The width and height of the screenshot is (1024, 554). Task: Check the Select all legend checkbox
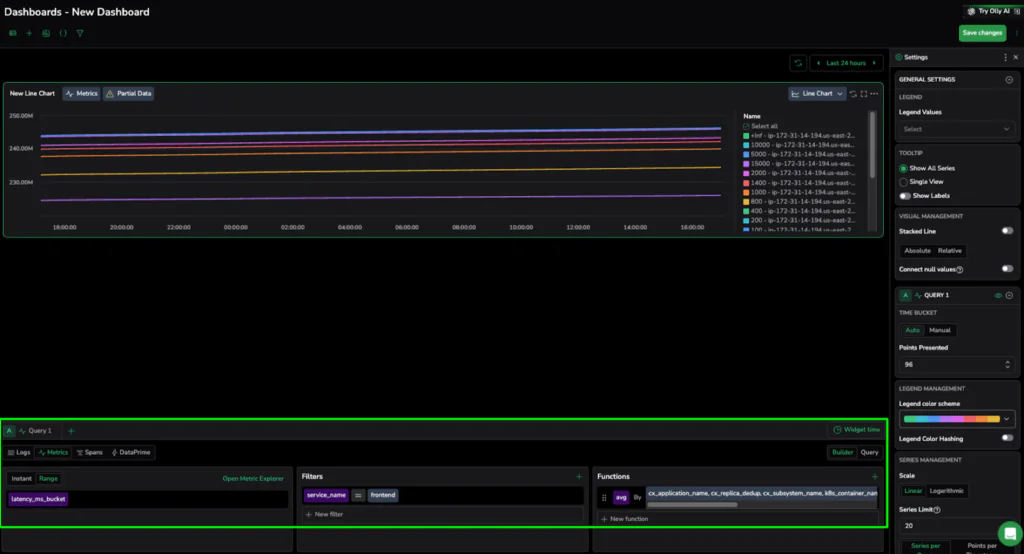click(747, 126)
